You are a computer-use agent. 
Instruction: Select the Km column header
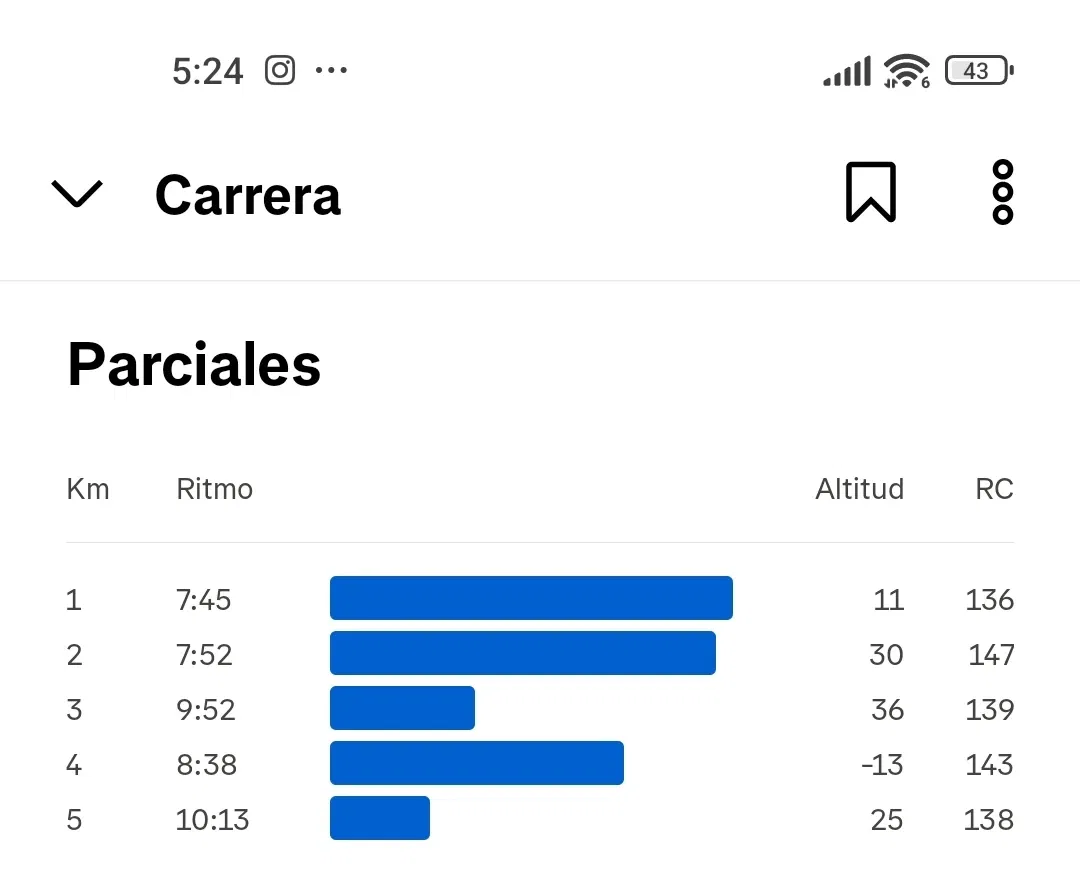88,489
